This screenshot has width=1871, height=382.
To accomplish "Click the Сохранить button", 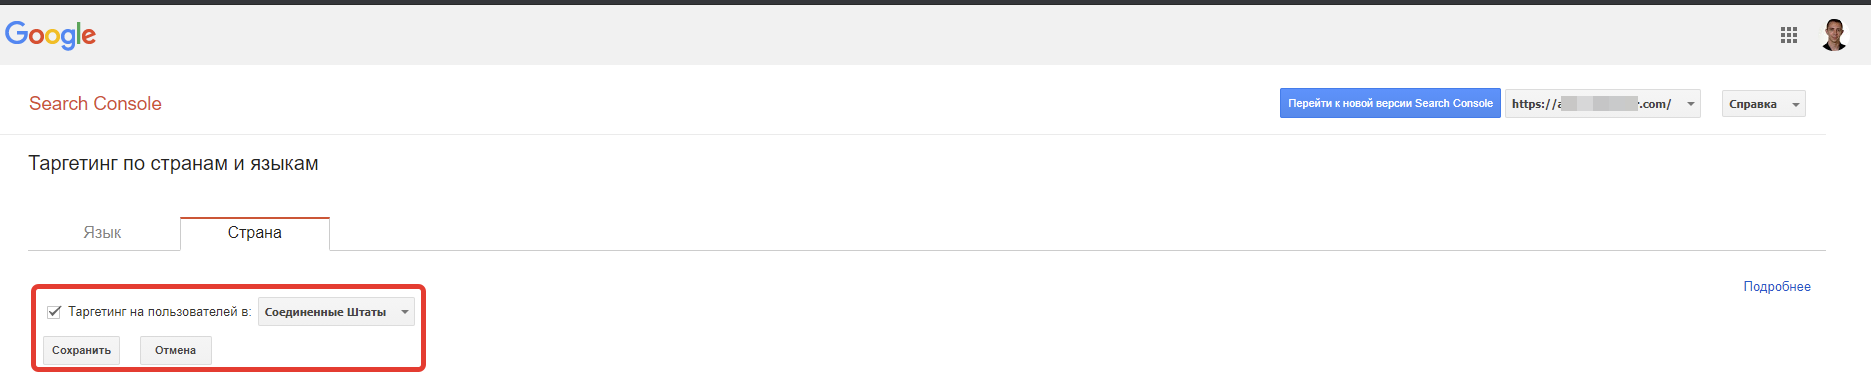I will pyautogui.click(x=82, y=350).
